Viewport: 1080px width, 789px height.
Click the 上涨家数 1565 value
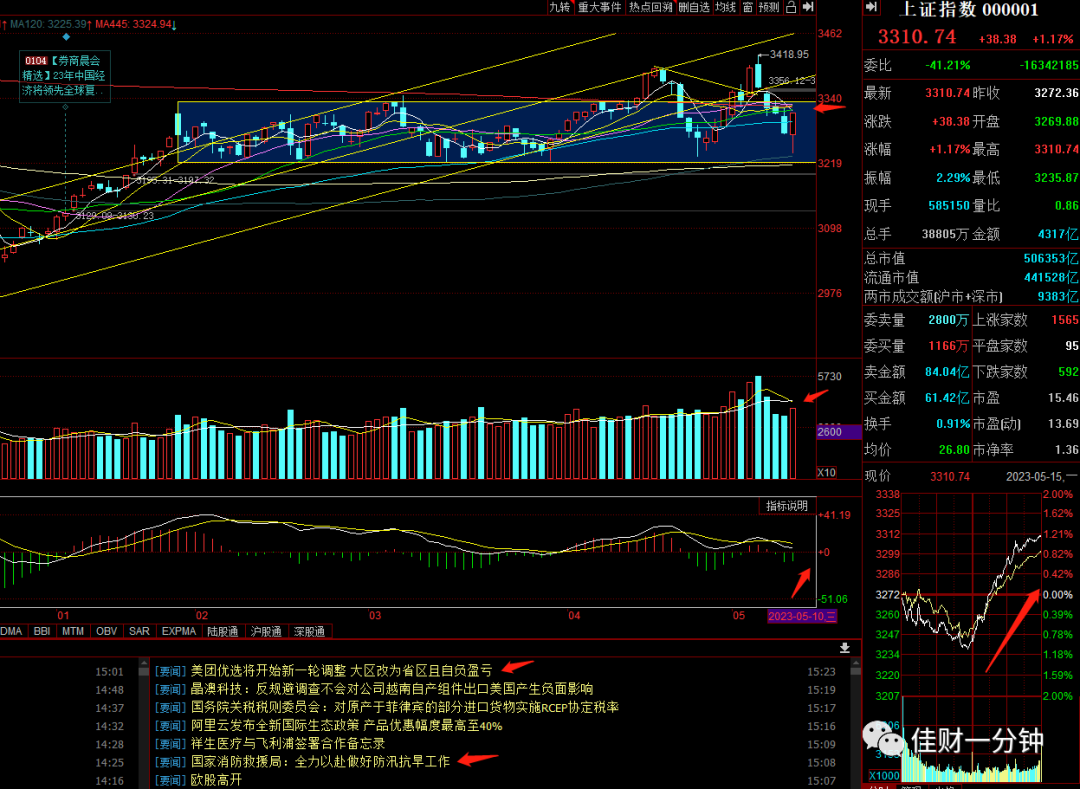click(1065, 320)
